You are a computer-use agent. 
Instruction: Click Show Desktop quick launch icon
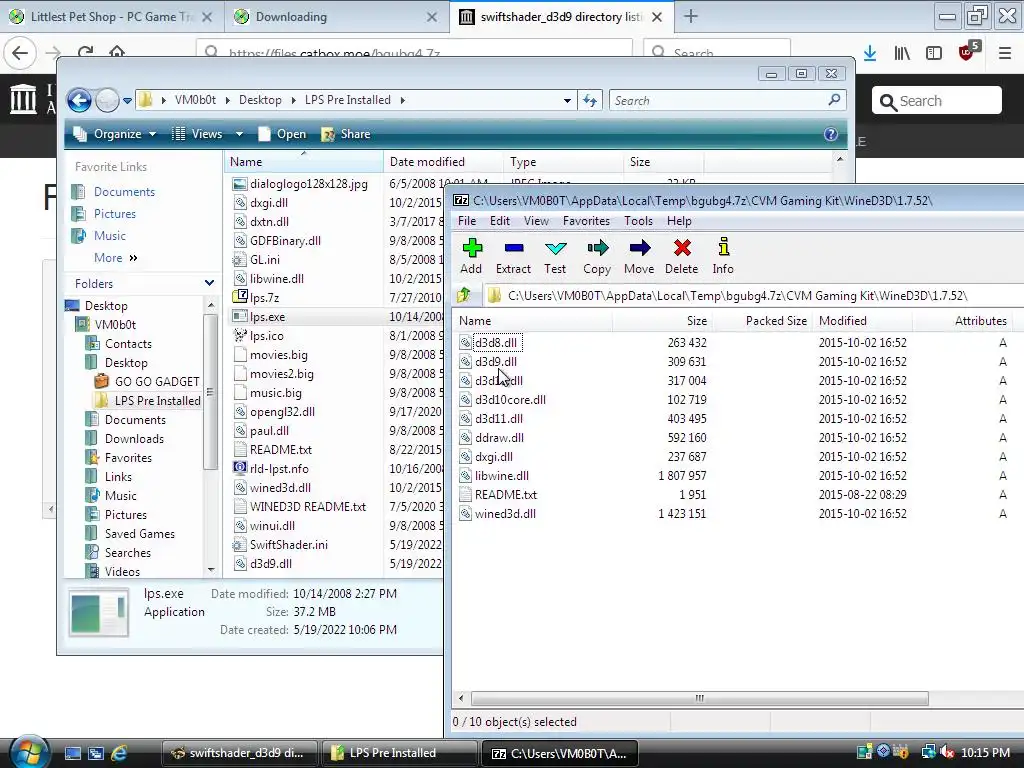coord(73,753)
